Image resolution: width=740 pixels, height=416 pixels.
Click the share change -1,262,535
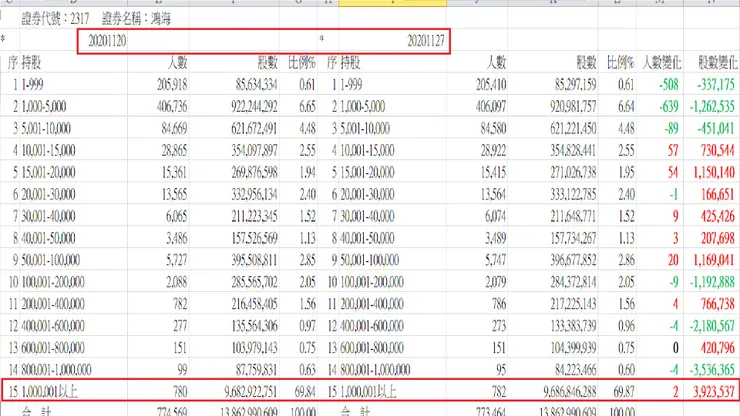tap(713, 106)
